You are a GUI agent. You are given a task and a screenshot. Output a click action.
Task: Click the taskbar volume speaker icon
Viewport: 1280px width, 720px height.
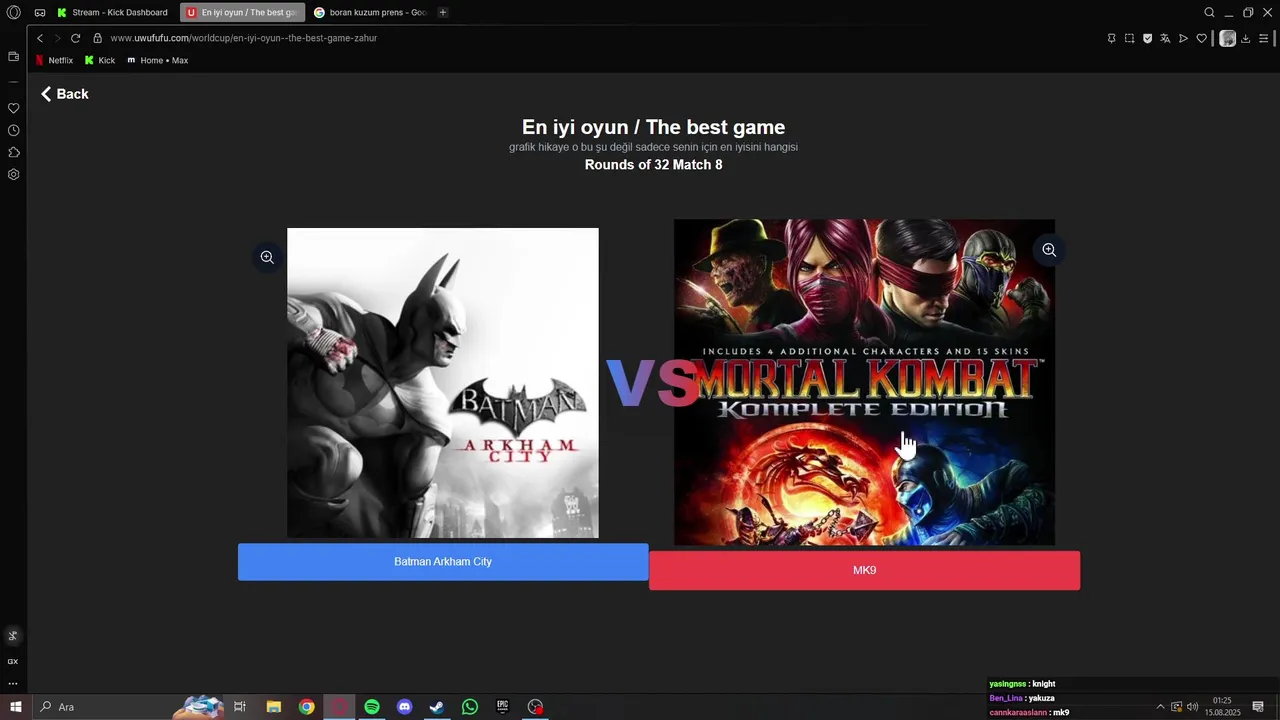1192,707
